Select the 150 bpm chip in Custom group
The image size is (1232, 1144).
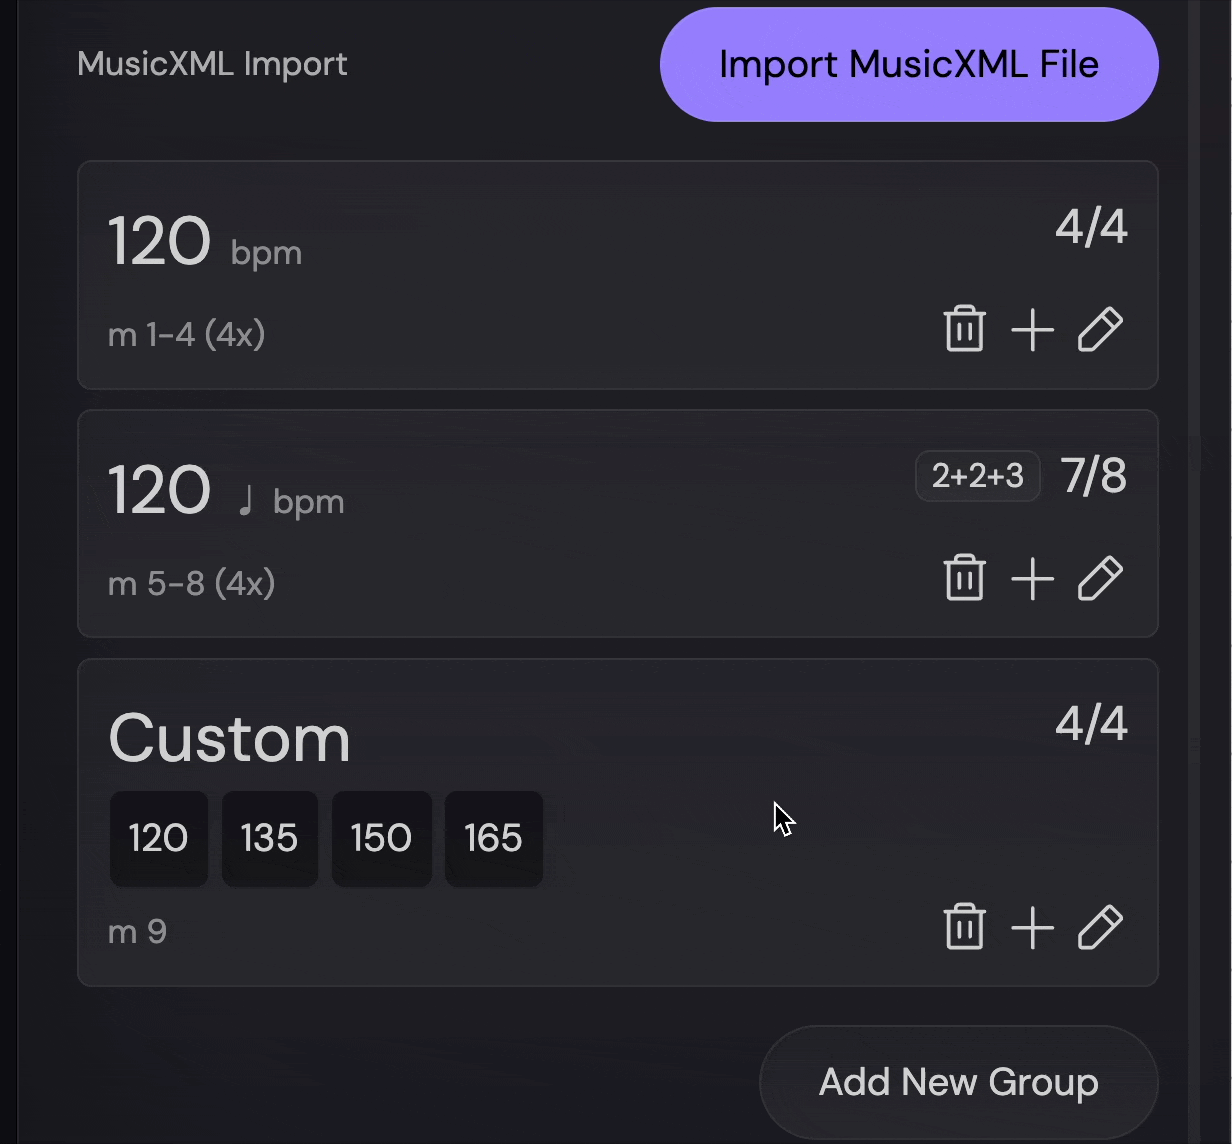(x=381, y=839)
